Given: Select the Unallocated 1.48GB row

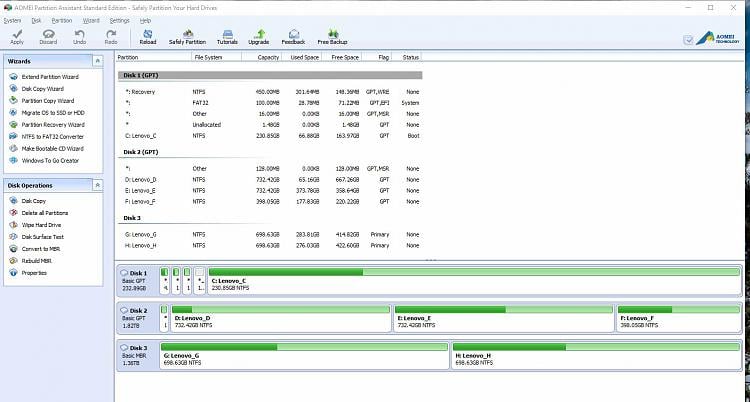Looking at the screenshot, I should click(x=270, y=125).
